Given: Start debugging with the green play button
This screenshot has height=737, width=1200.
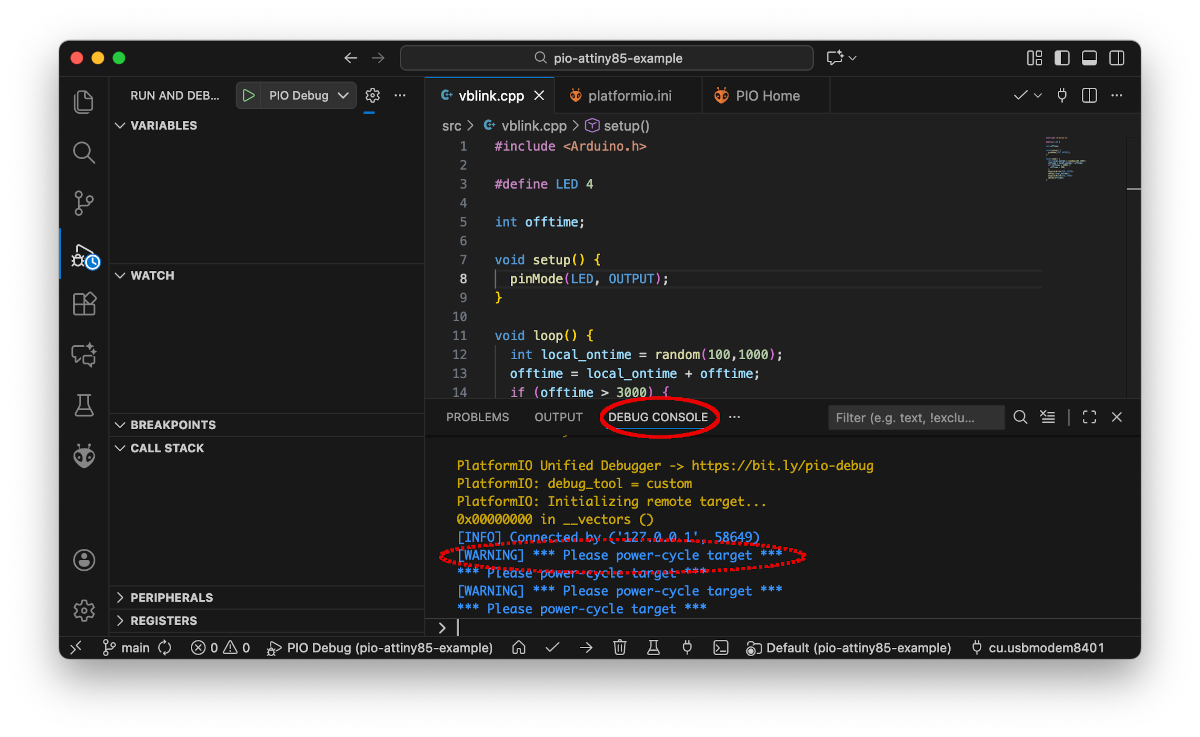Looking at the screenshot, I should click(248, 96).
